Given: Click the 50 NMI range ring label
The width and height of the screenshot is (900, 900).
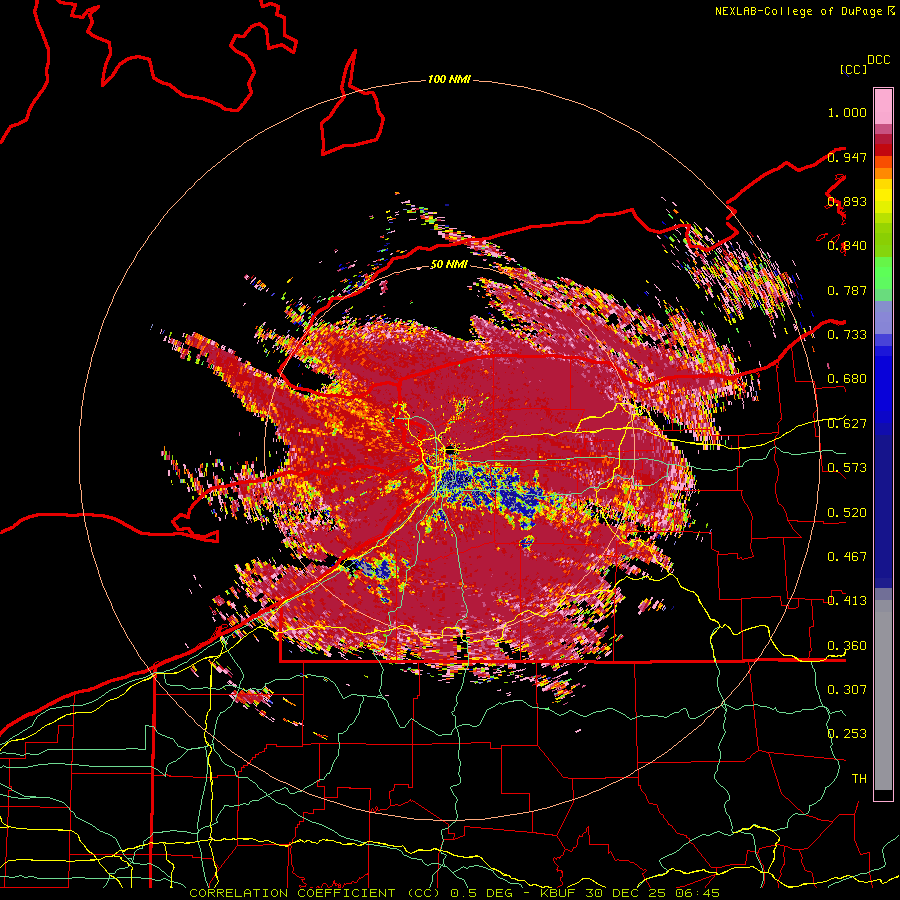Looking at the screenshot, I should [449, 265].
